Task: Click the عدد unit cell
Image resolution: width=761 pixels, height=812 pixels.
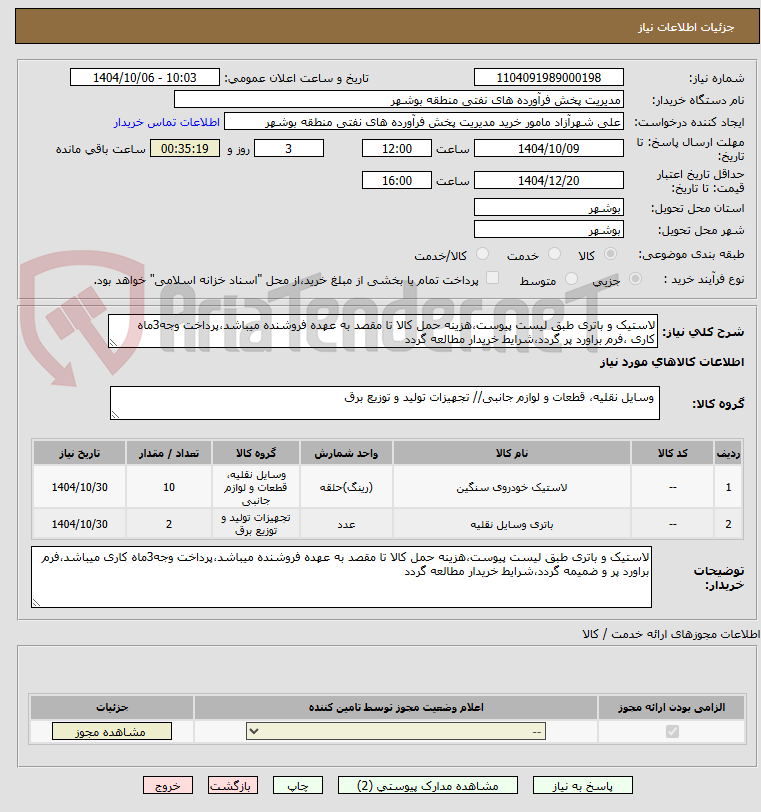Action: (346, 525)
